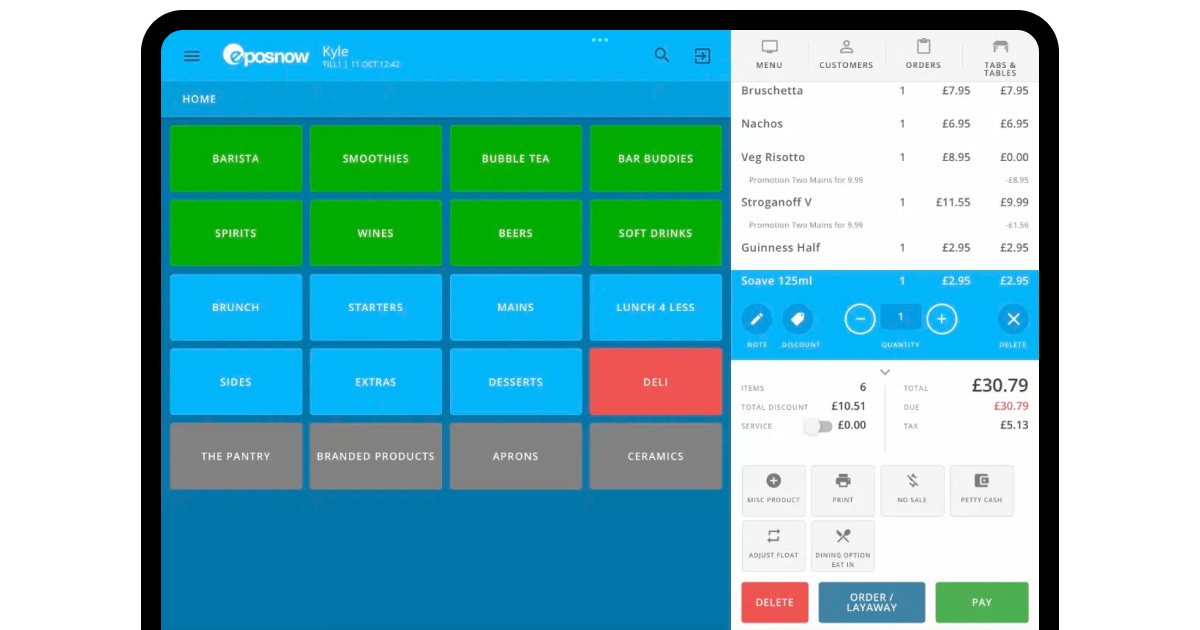
Task: Apply discount with the tag icon
Action: point(797,320)
